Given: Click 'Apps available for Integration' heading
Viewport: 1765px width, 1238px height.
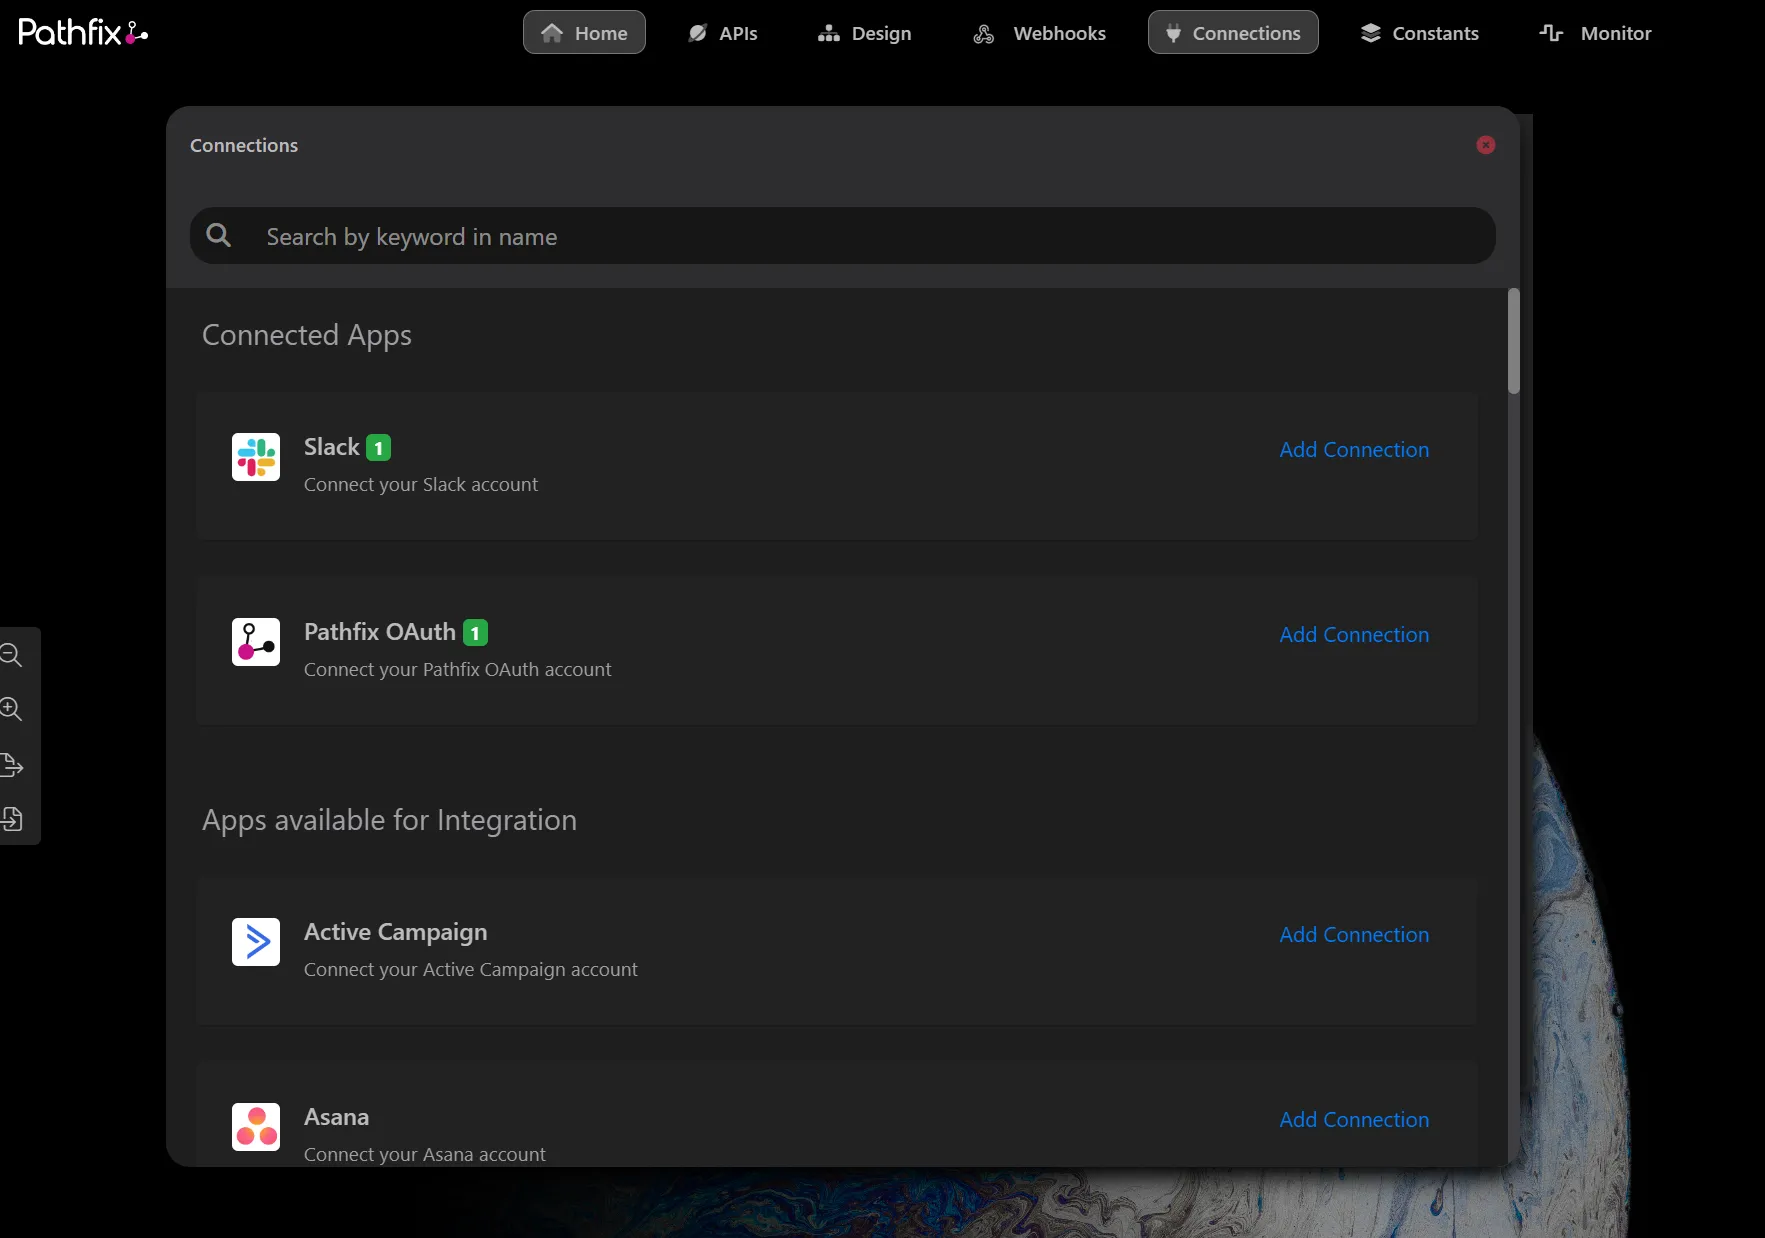Looking at the screenshot, I should 390,820.
